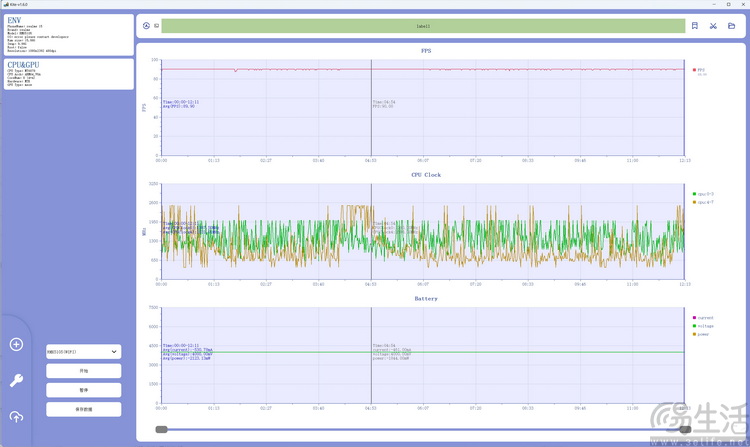Click the 保存数据 (Save data) button
Viewport: 750px width, 447px height.
pyautogui.click(x=84, y=409)
